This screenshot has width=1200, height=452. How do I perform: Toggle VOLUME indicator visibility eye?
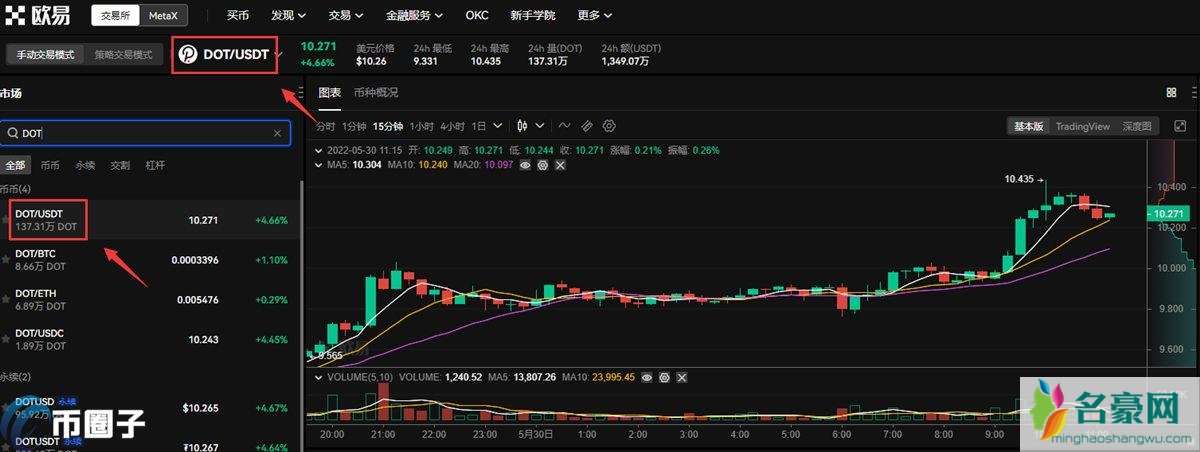[x=648, y=378]
